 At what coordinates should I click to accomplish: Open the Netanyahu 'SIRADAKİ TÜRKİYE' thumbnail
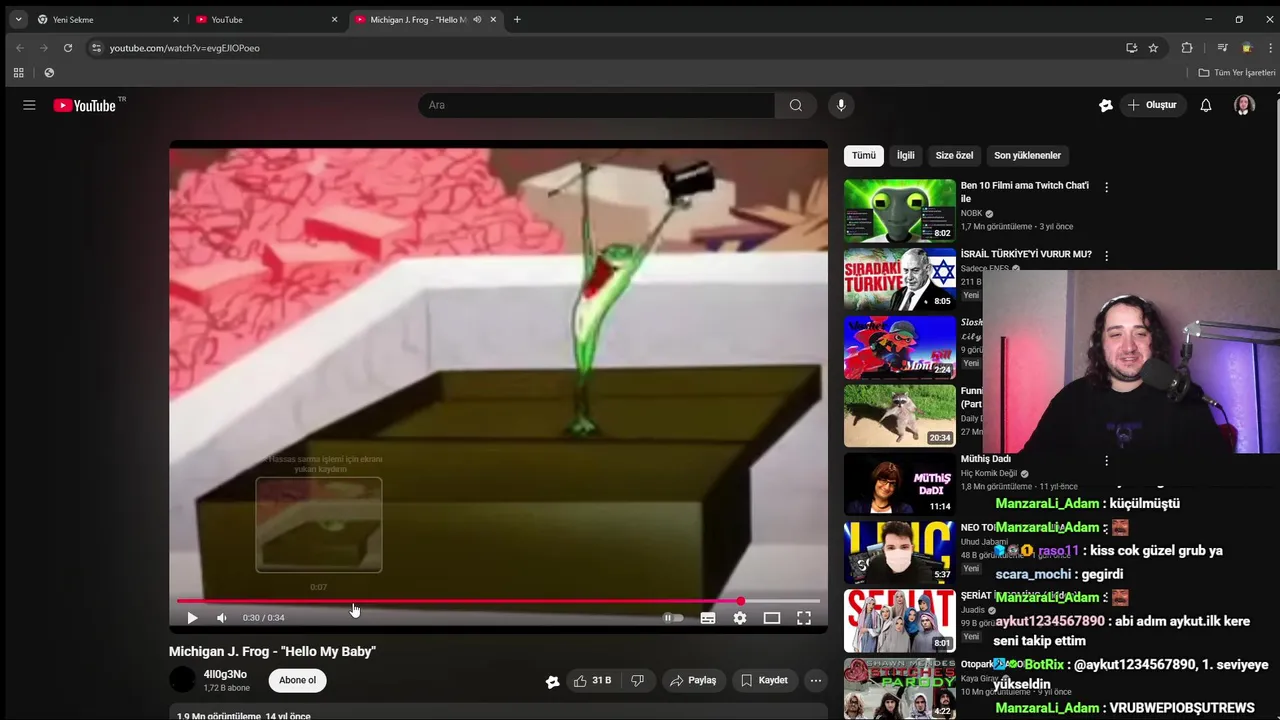900,279
